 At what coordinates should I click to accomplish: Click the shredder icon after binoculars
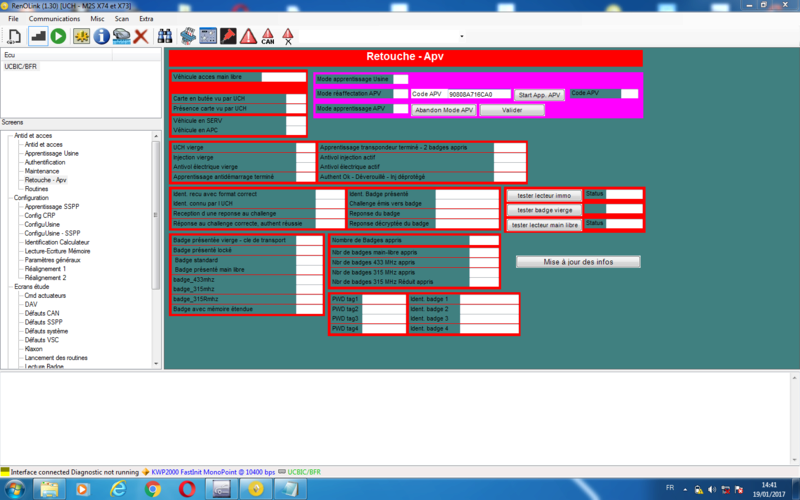click(x=188, y=36)
